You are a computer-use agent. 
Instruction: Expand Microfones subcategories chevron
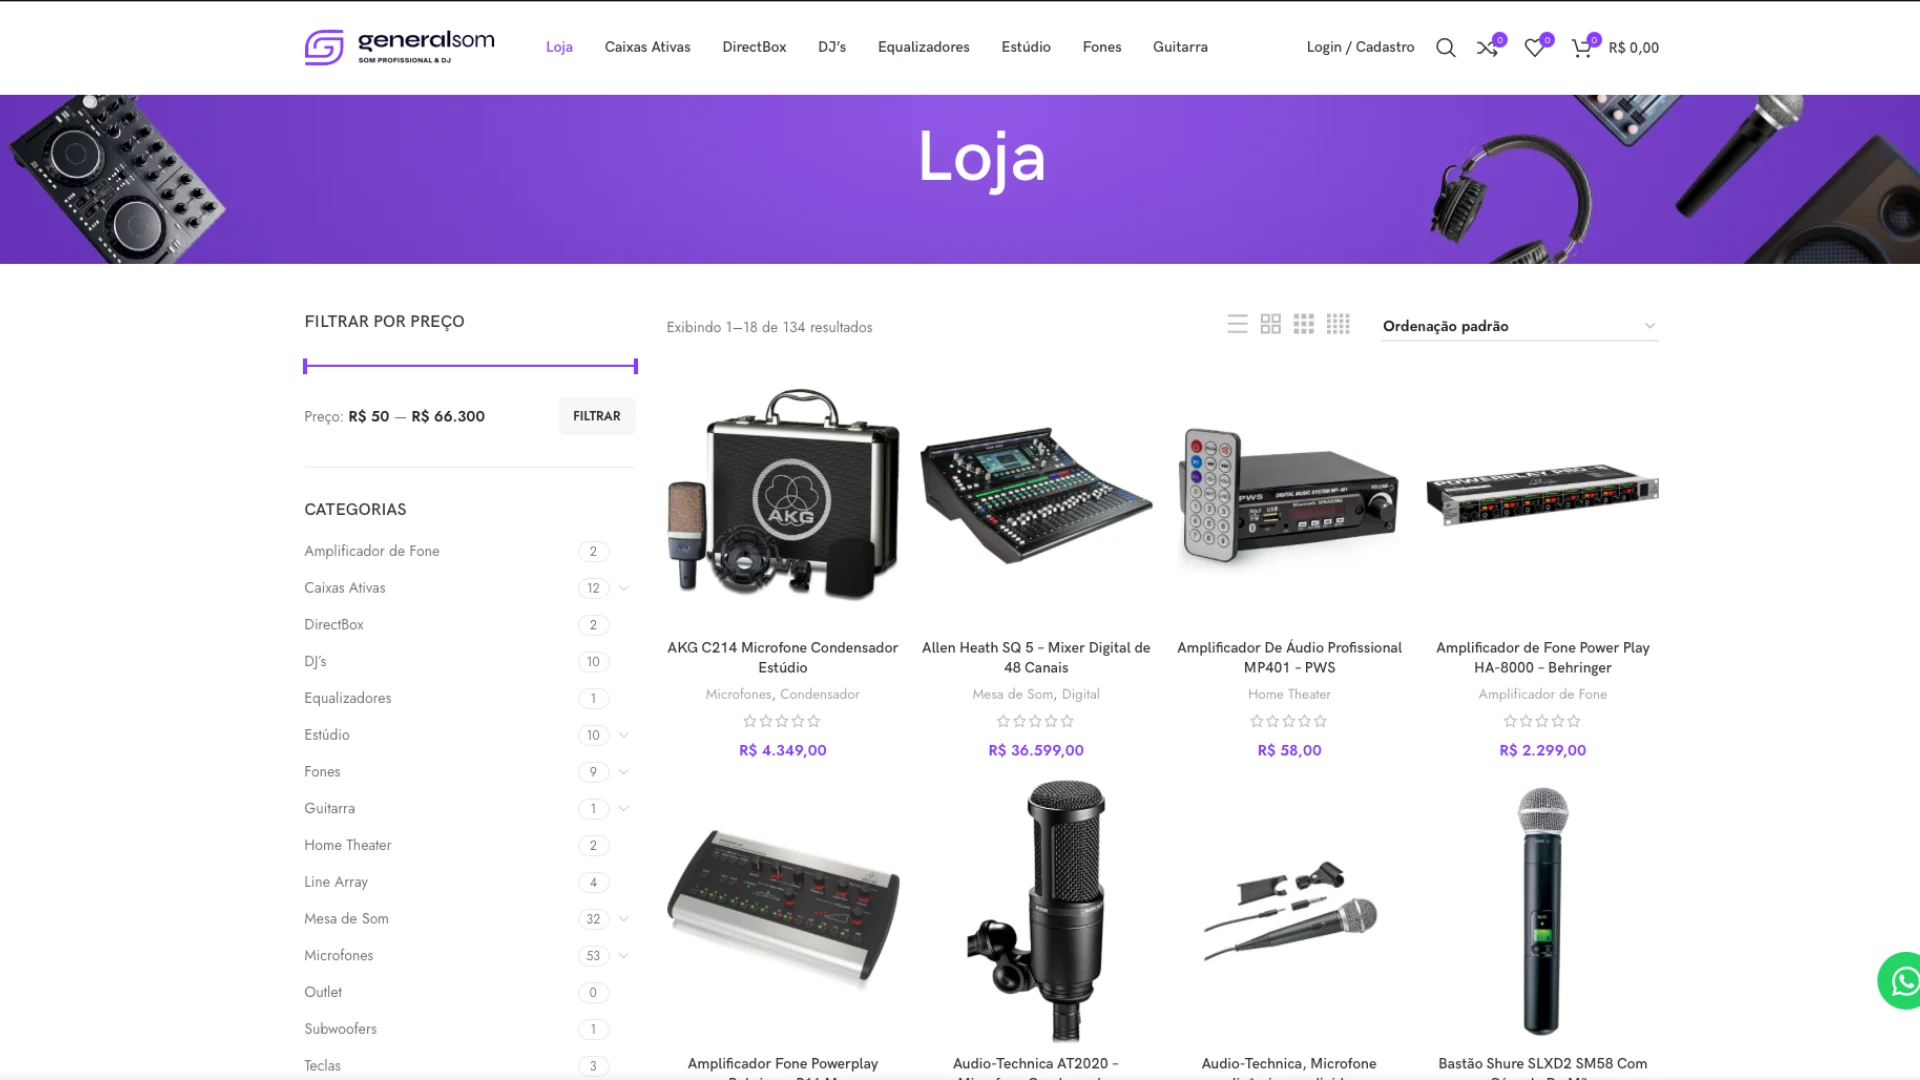pos(624,956)
